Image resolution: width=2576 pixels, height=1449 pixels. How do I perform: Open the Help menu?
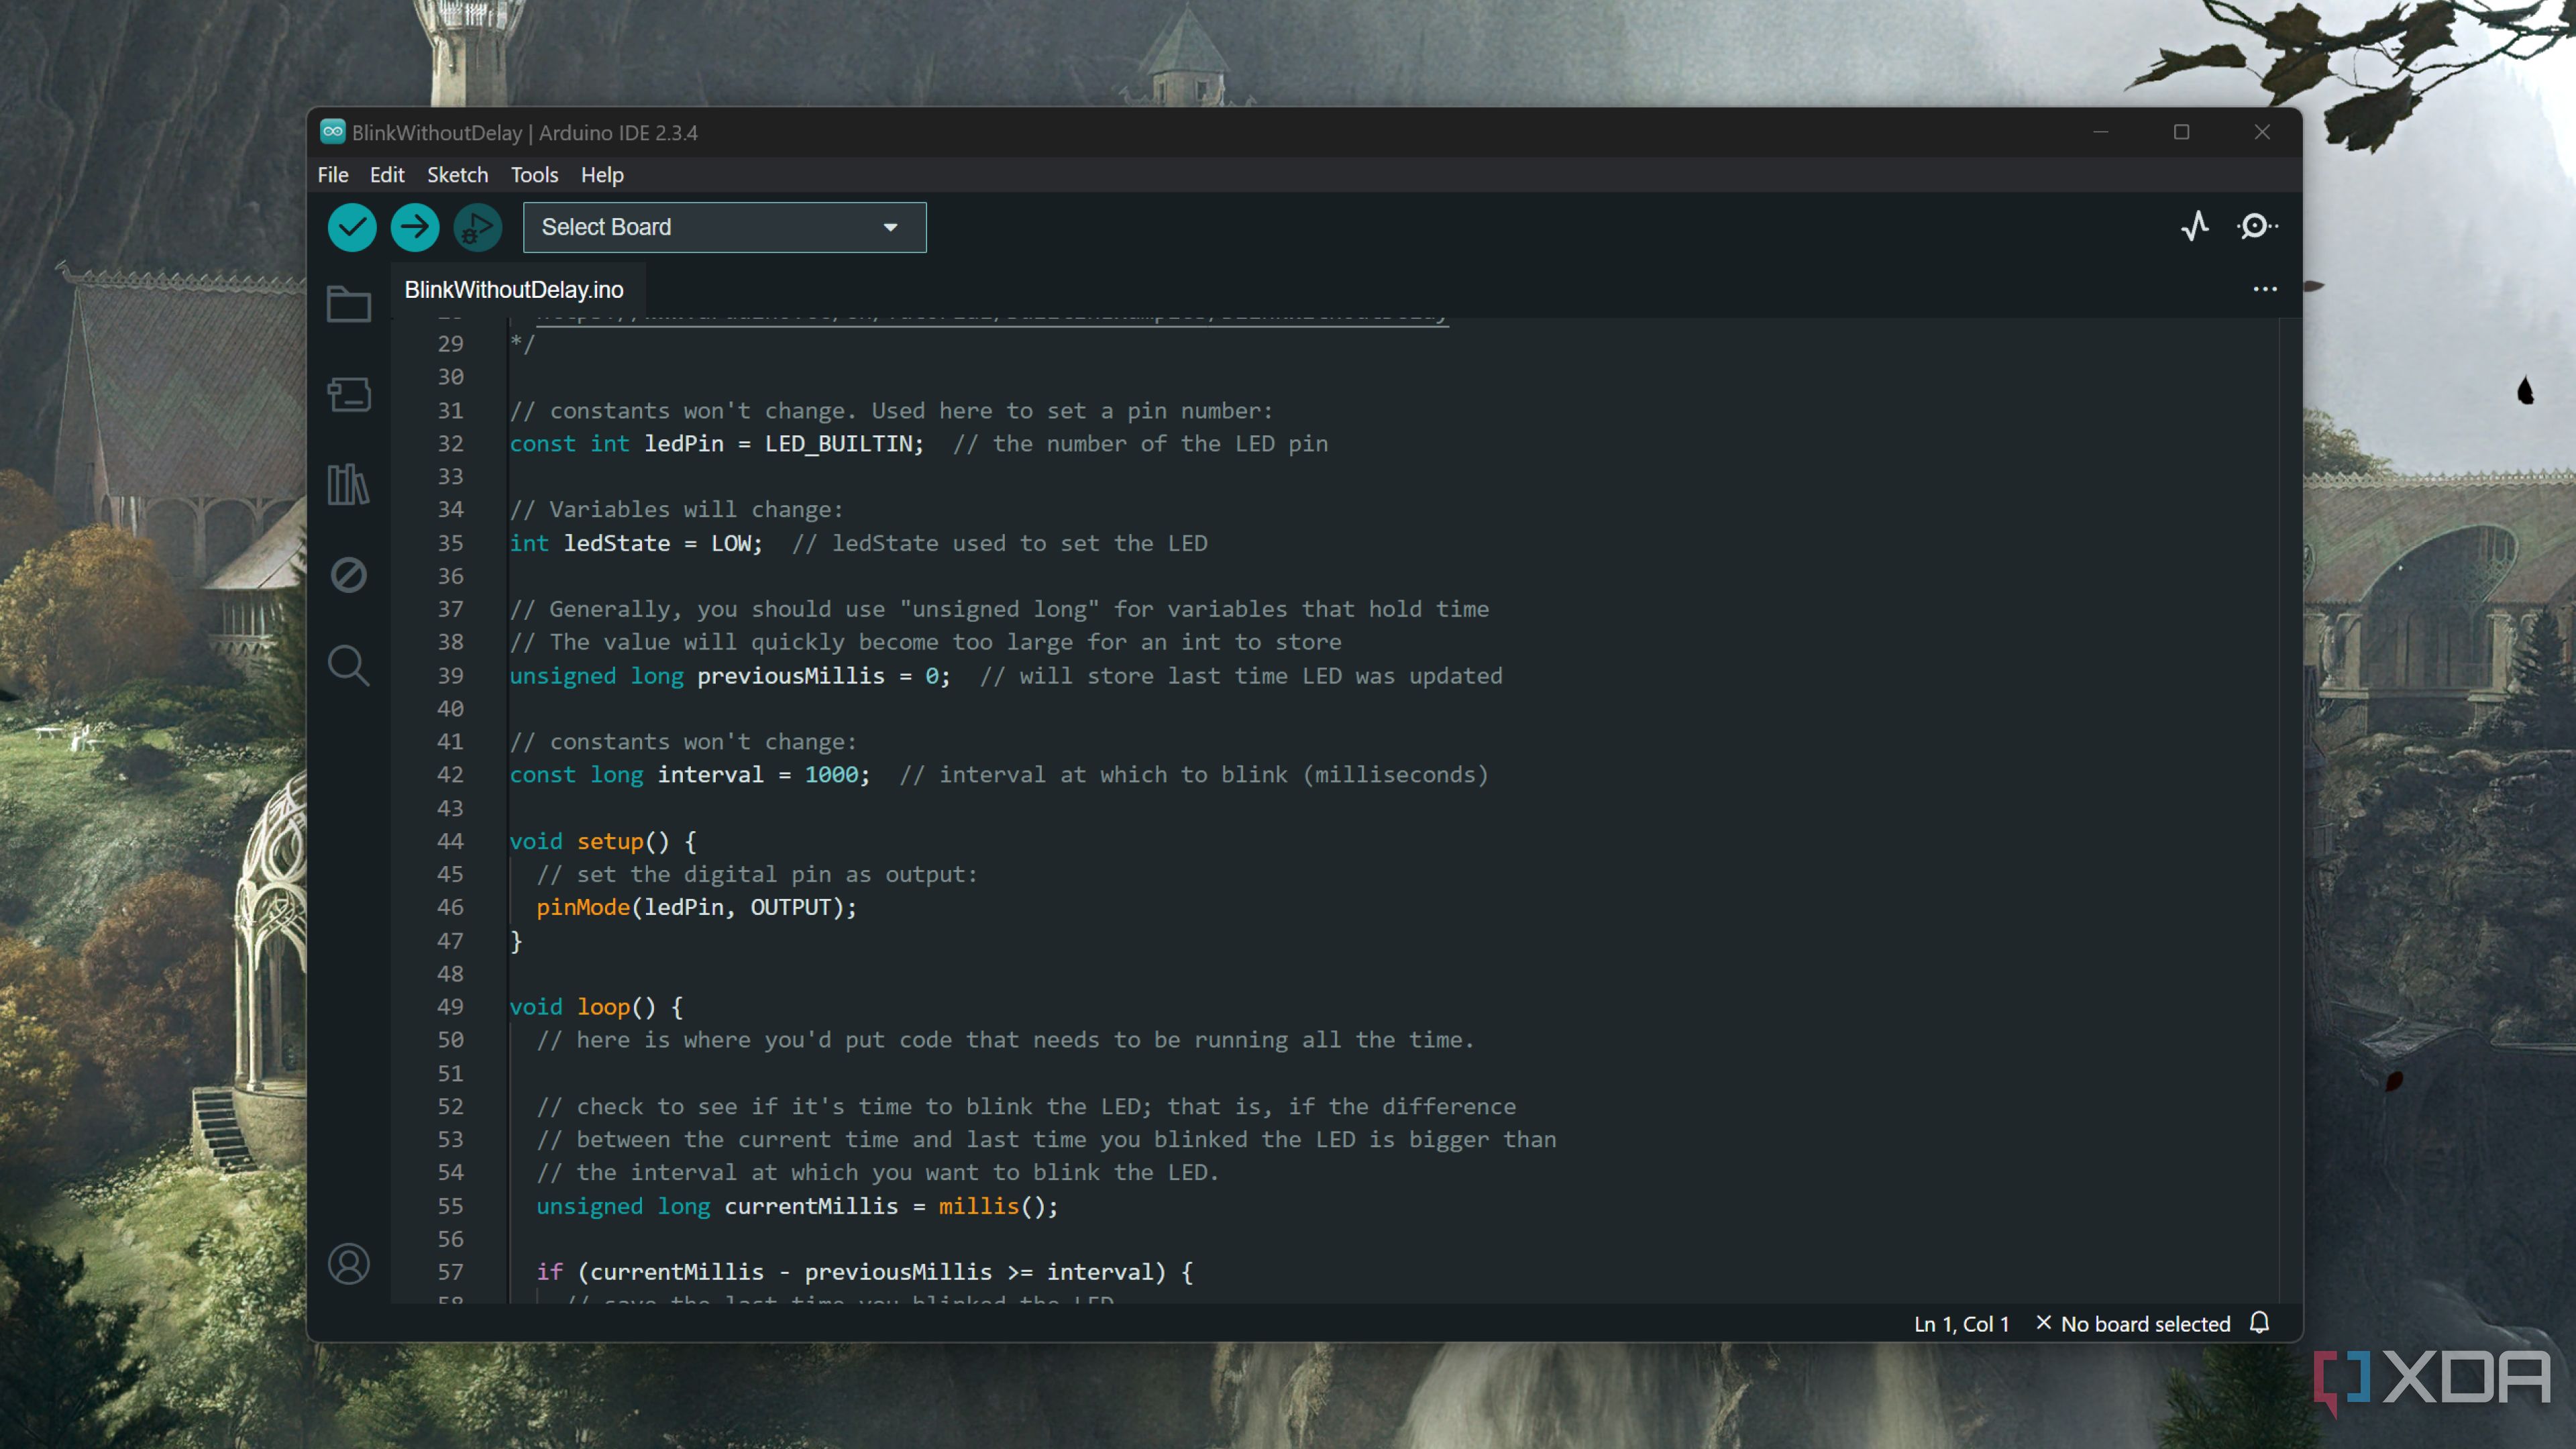(602, 175)
